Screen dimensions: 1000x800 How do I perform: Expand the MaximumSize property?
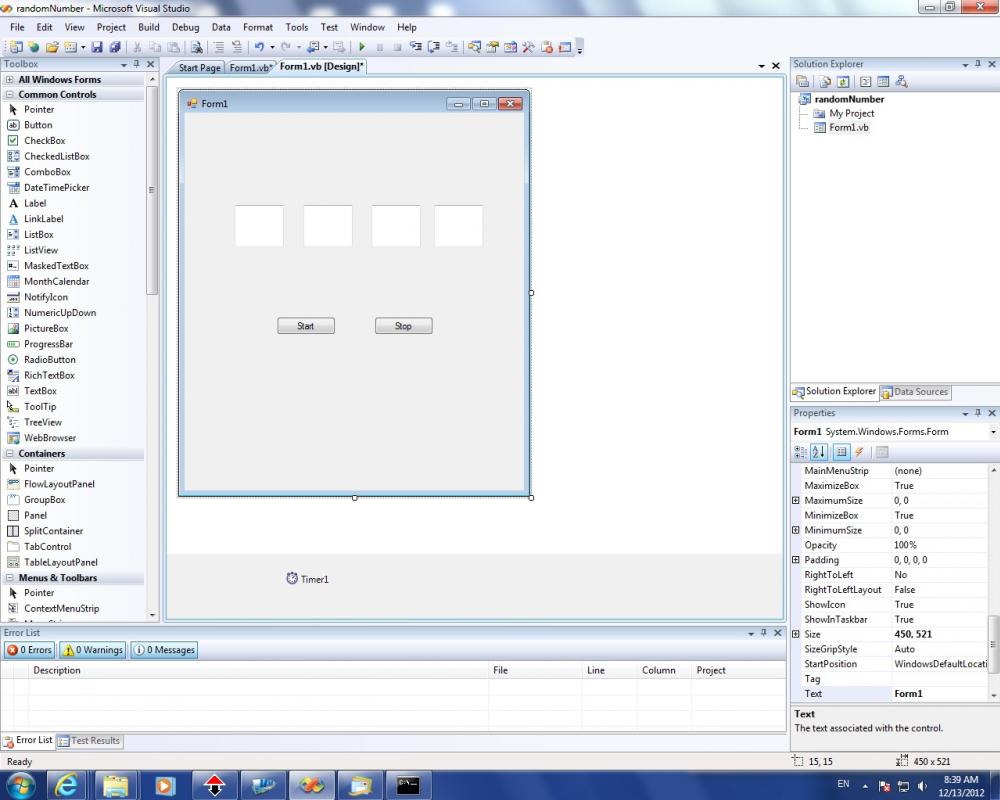(795, 500)
